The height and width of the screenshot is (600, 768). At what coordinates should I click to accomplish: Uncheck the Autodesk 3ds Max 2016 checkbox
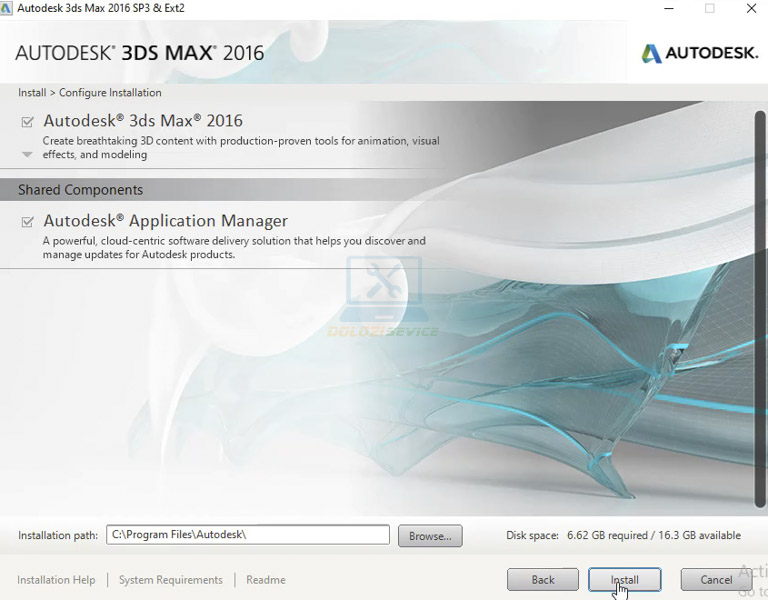[27, 122]
